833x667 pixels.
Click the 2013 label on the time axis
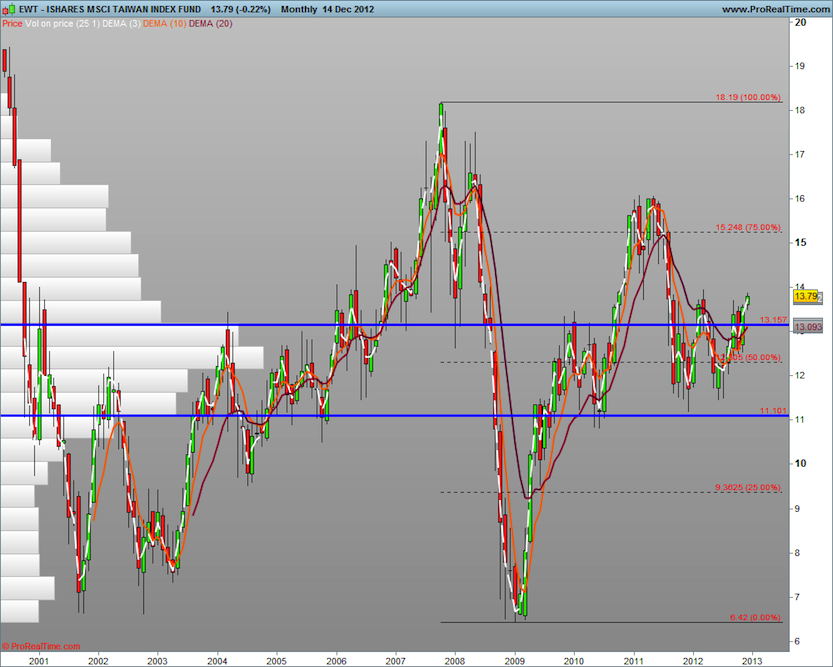point(752,661)
